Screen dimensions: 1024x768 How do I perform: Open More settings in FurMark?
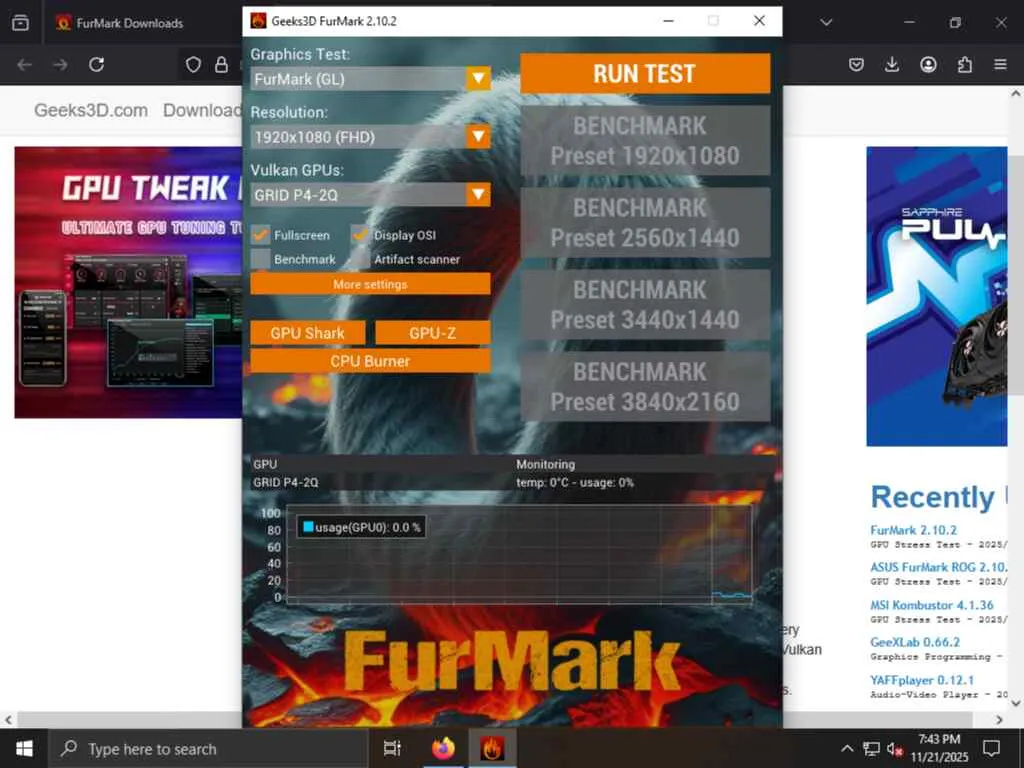coord(370,284)
